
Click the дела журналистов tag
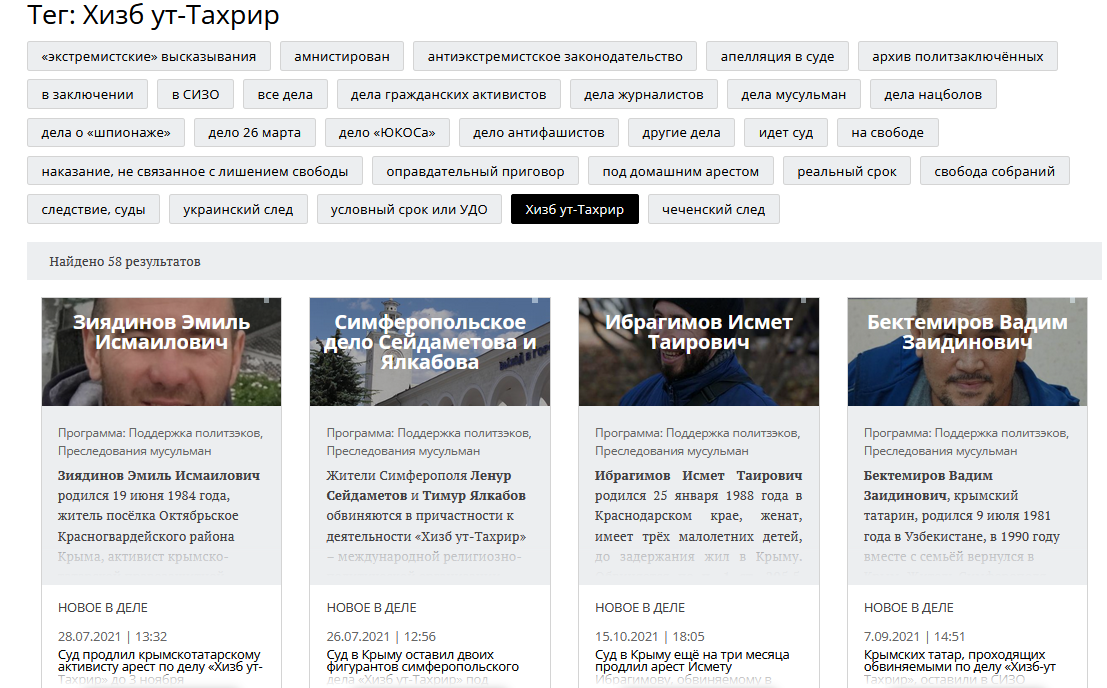(644, 95)
